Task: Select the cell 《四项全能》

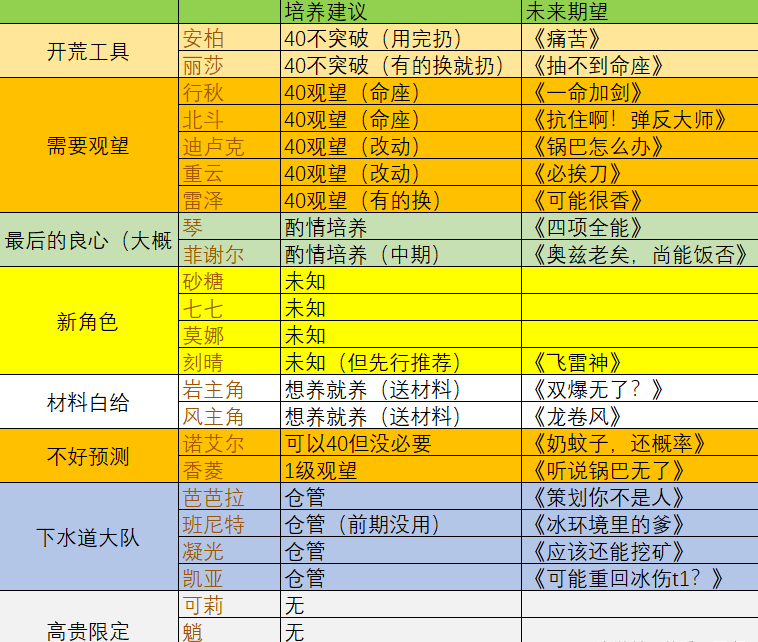Action: tap(640, 226)
